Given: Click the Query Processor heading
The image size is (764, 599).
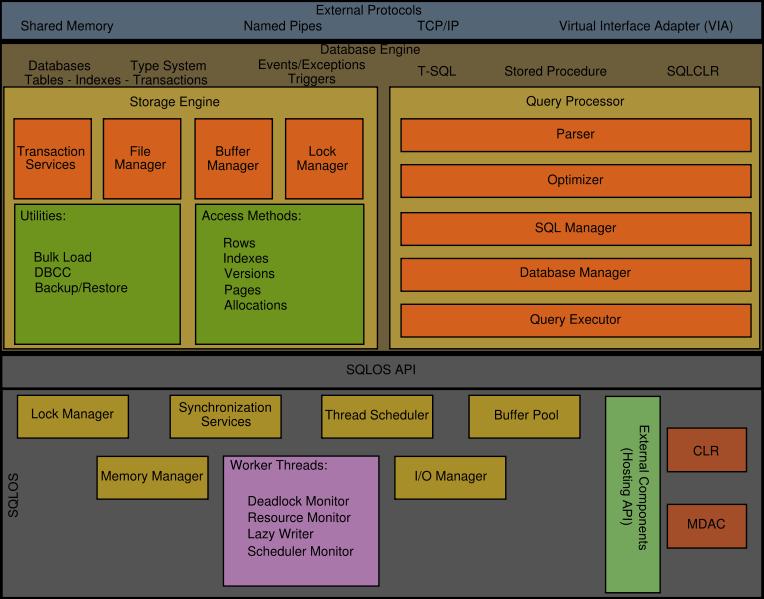Looking at the screenshot, I should [x=575, y=101].
